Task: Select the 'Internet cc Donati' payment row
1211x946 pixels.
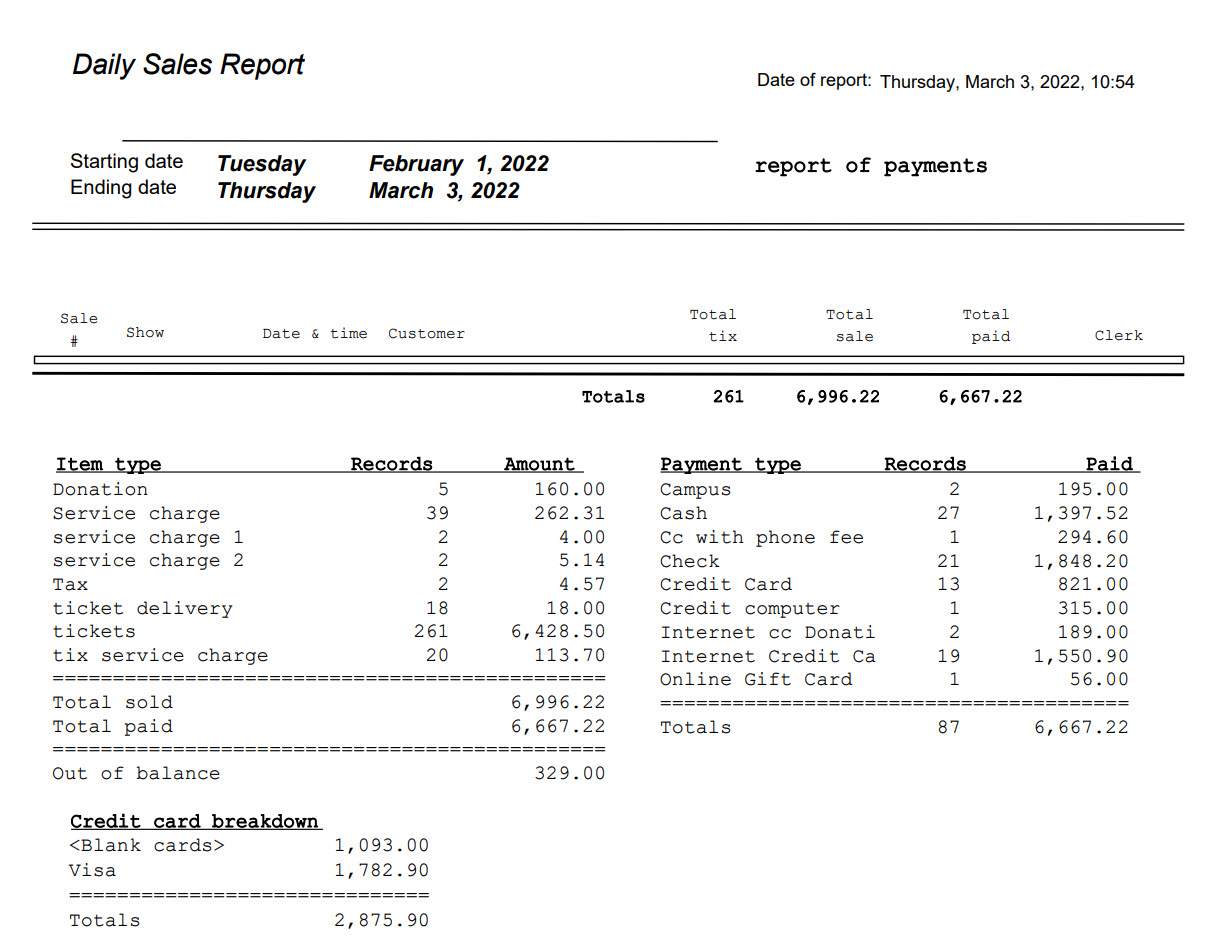Action: (x=767, y=633)
